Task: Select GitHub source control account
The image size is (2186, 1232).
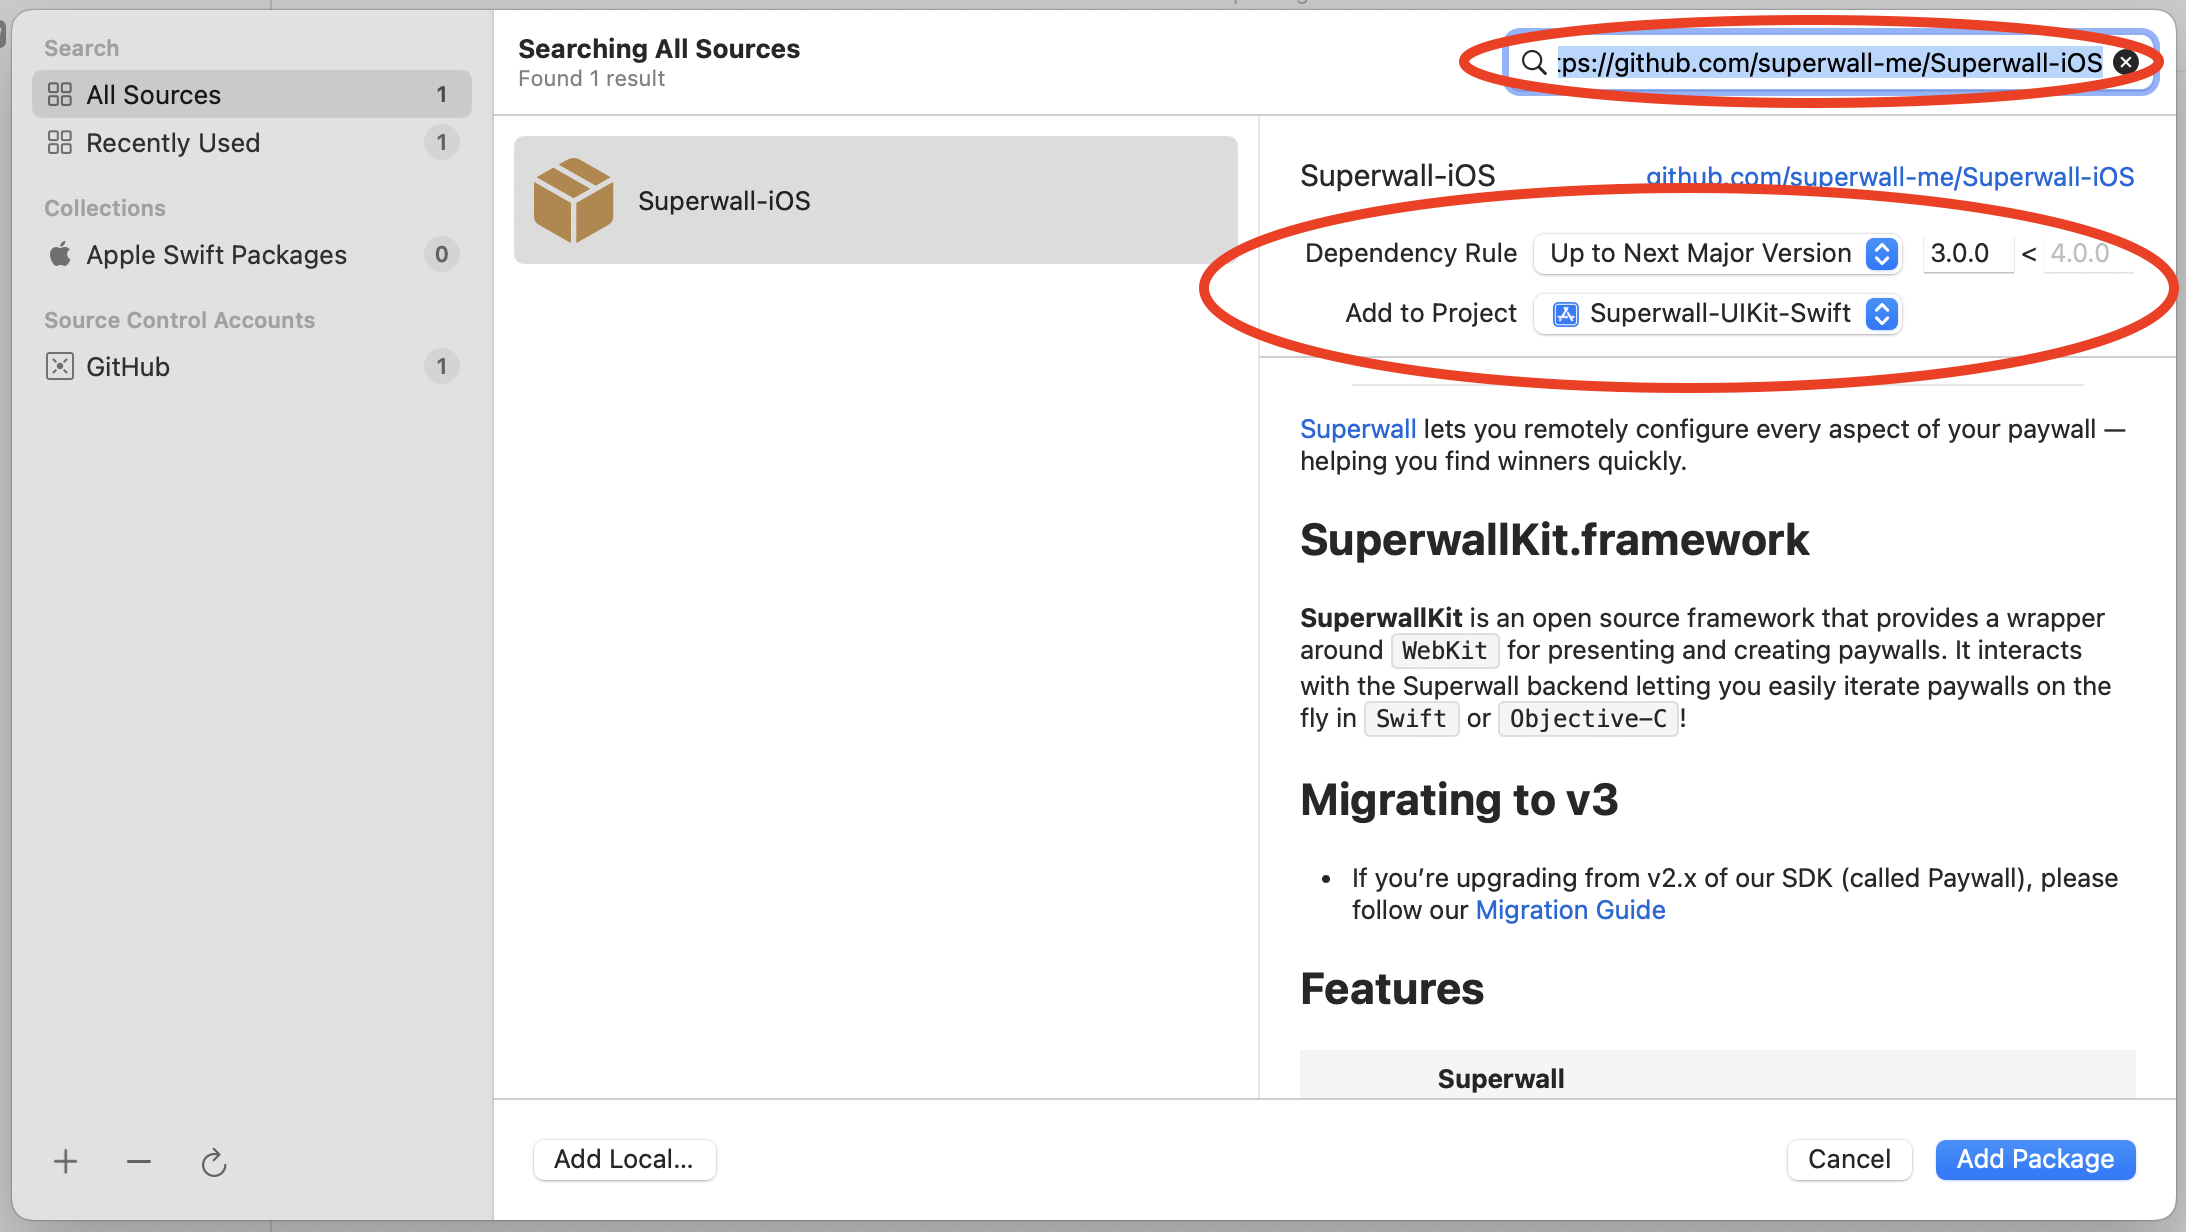Action: 128,367
